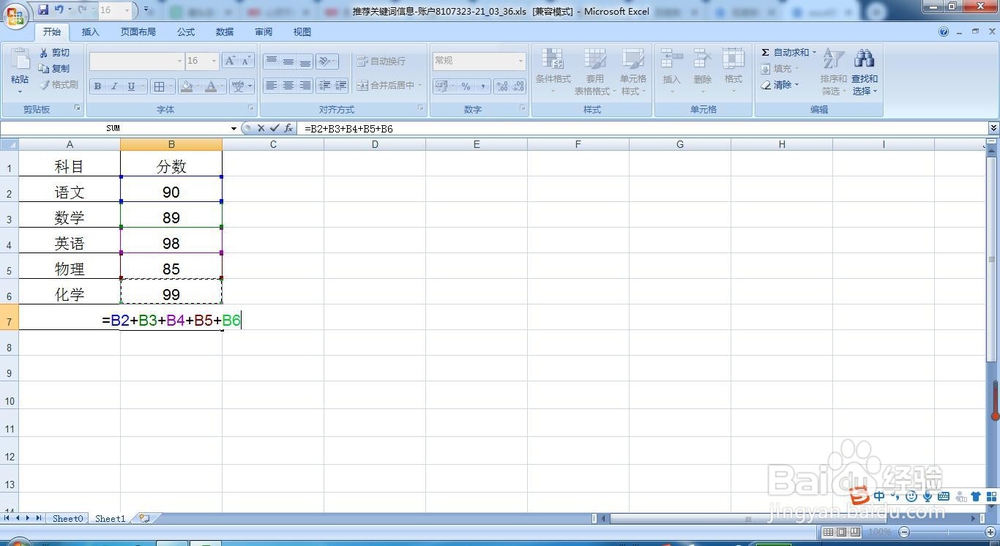The height and width of the screenshot is (546, 1000).
Task: Click the Office button logo
Action: pyautogui.click(x=16, y=15)
